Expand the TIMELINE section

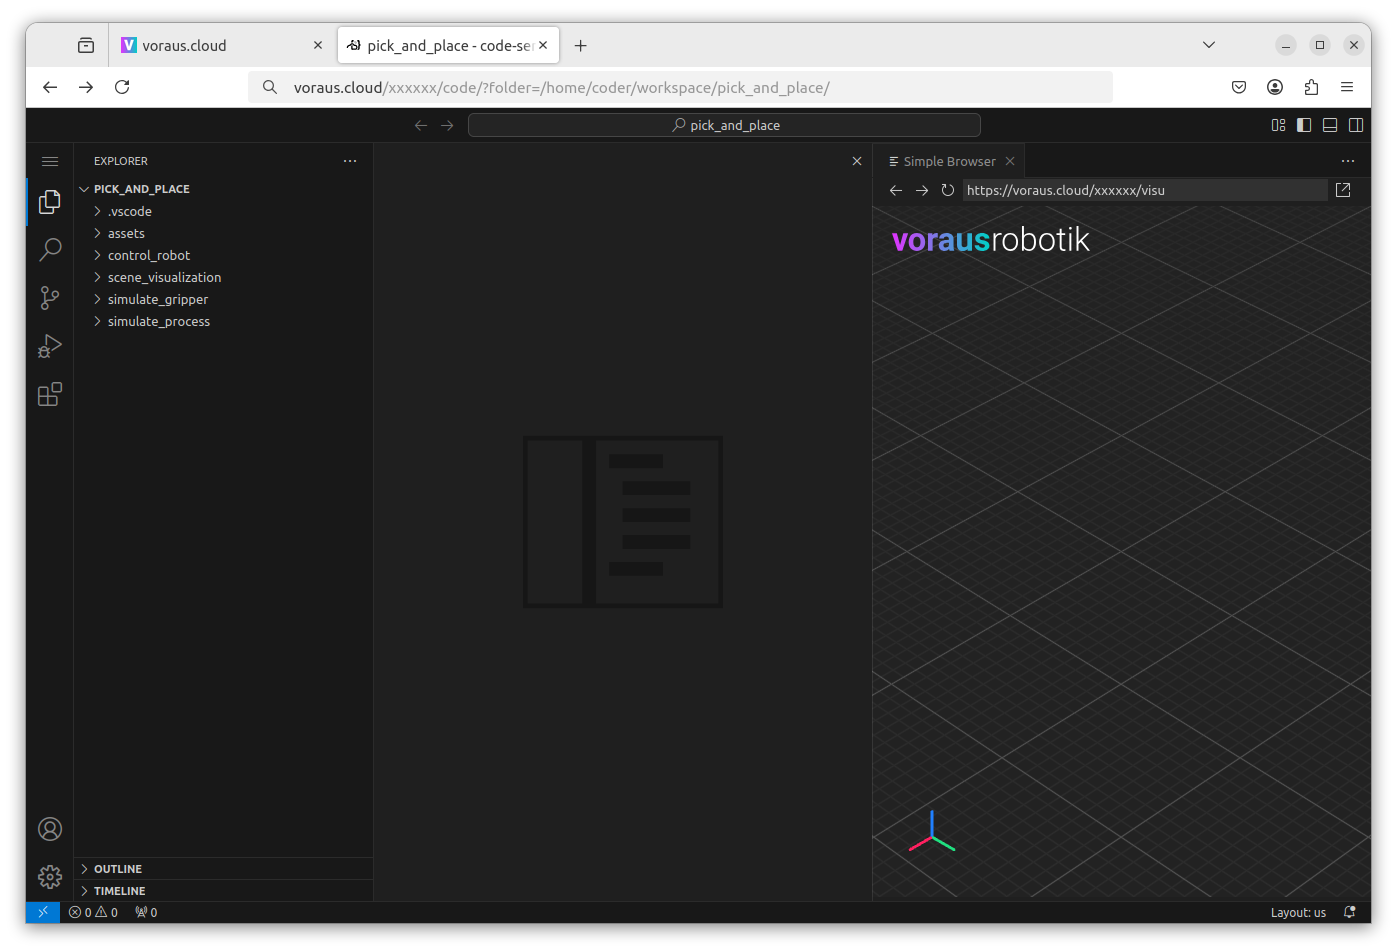coord(224,891)
